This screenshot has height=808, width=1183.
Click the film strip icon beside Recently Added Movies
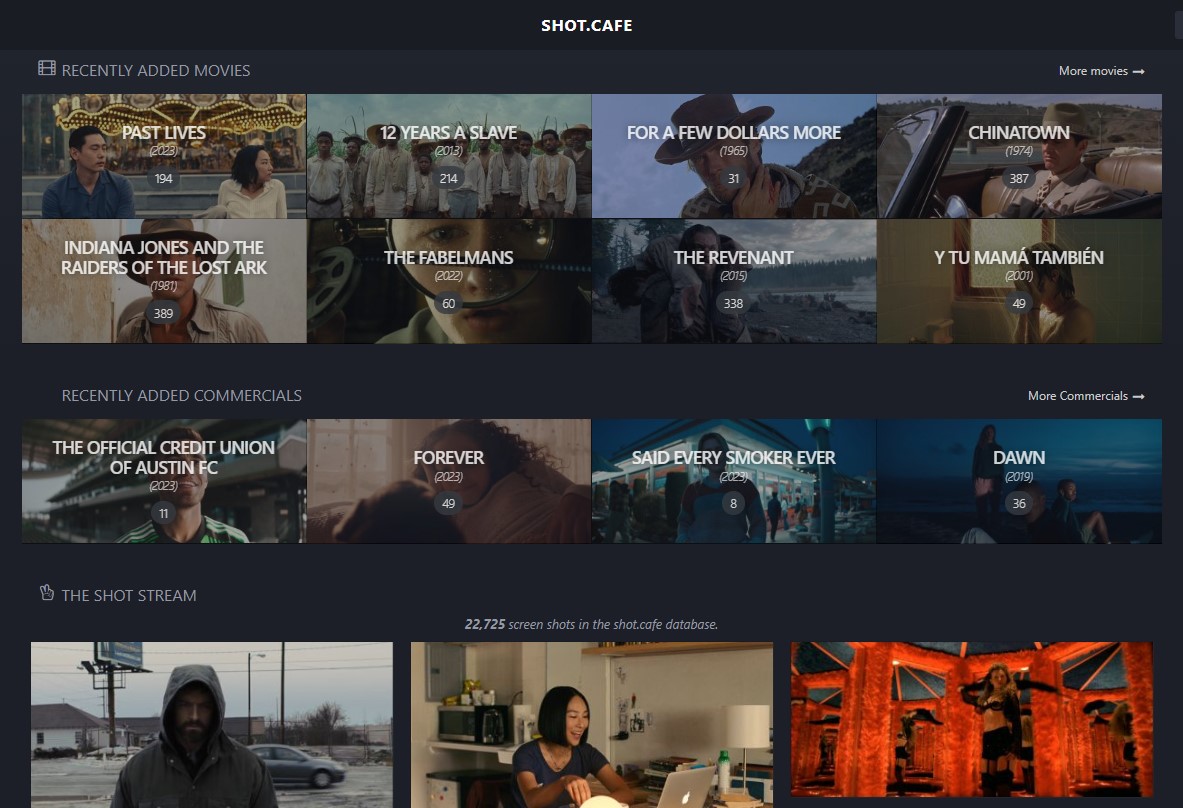pos(47,69)
